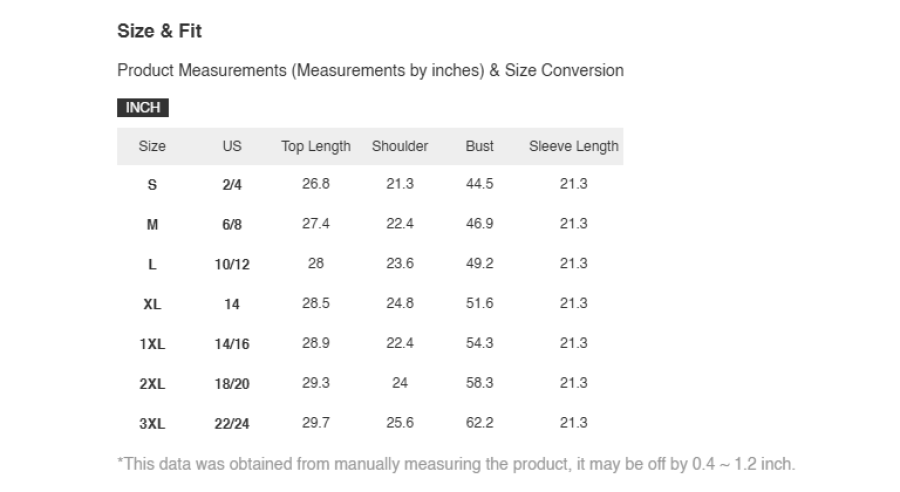The image size is (900, 492).
Task: Select the M size row label
Action: [152, 224]
